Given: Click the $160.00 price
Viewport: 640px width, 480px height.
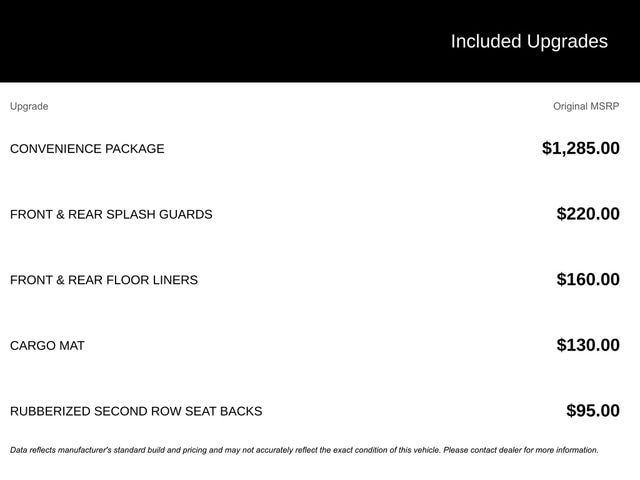Looking at the screenshot, I should [x=588, y=280].
